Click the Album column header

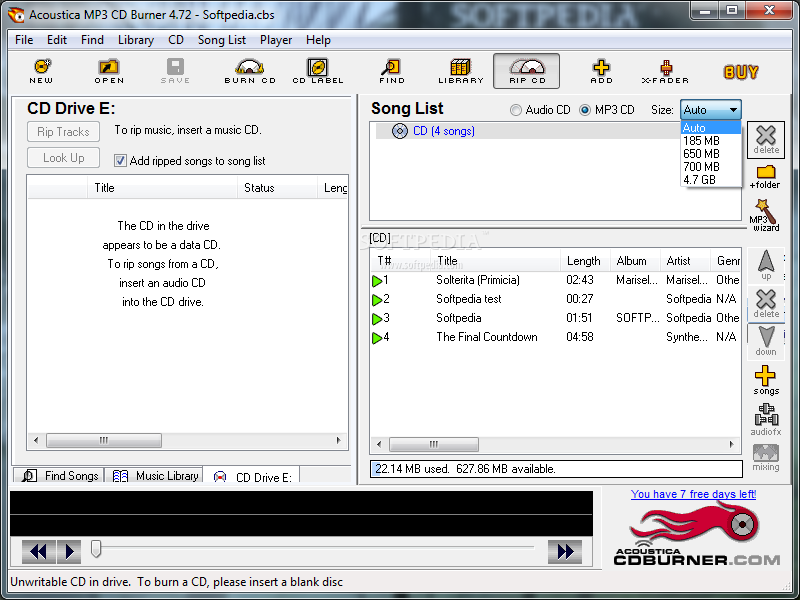[x=635, y=261]
